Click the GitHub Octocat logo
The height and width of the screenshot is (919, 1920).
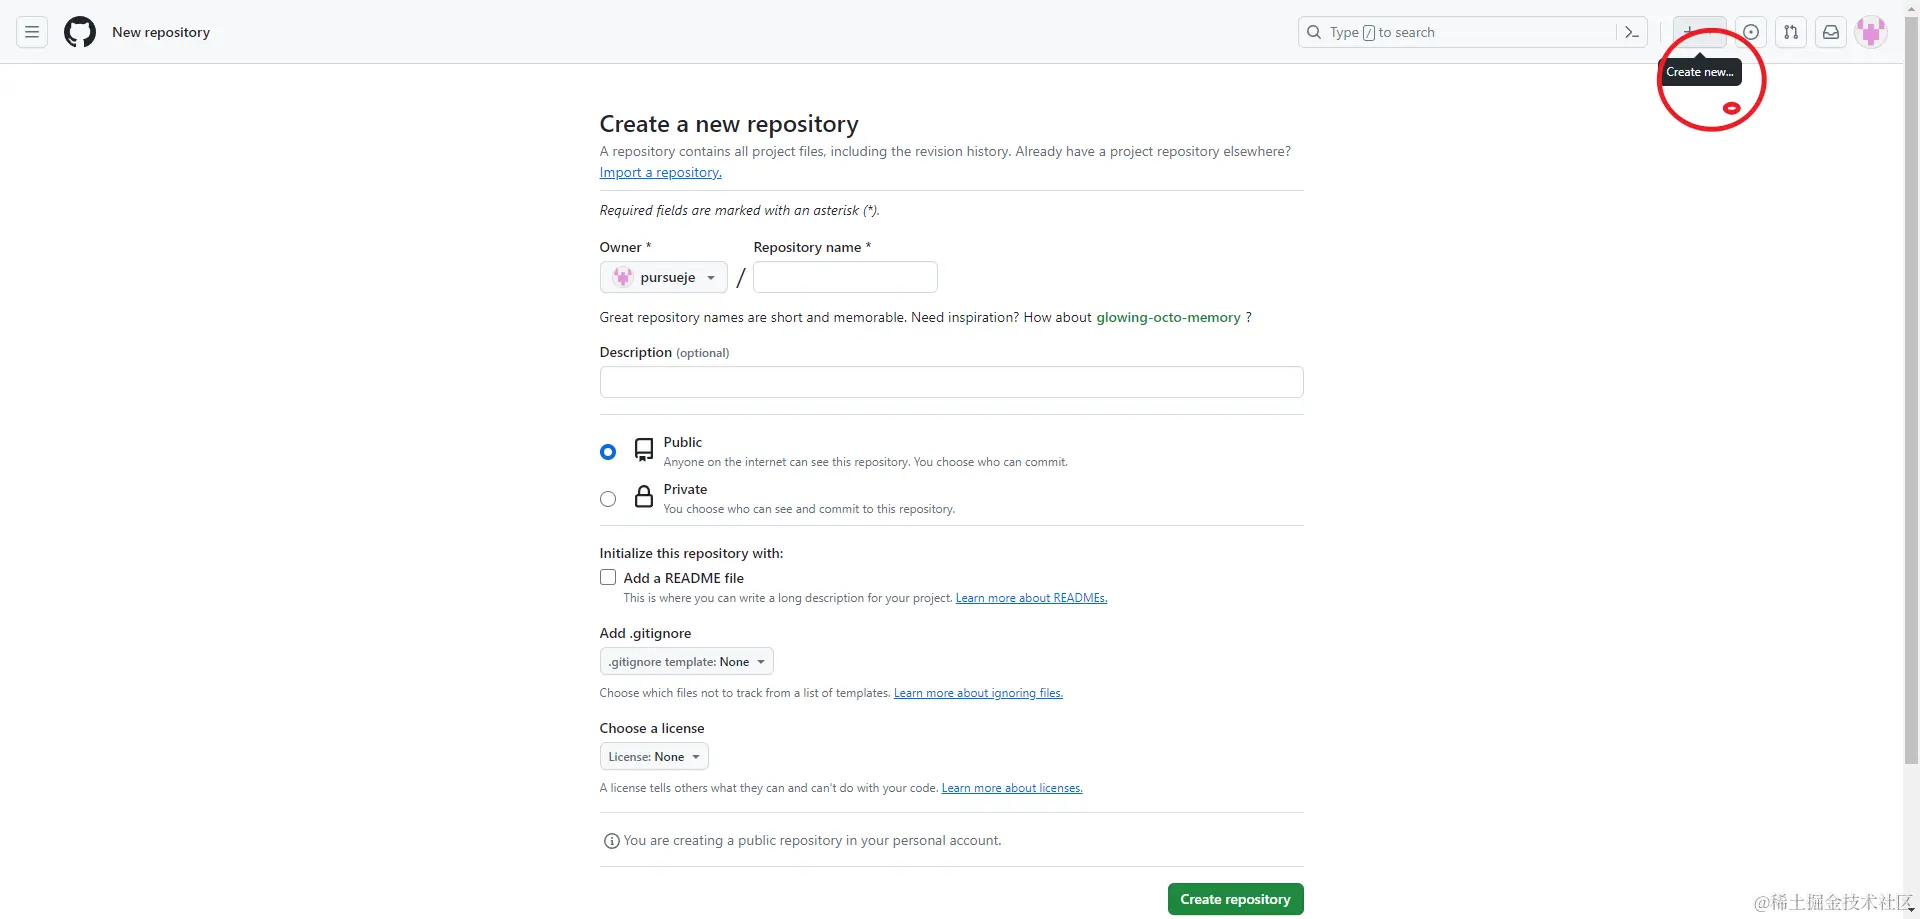pyautogui.click(x=80, y=32)
